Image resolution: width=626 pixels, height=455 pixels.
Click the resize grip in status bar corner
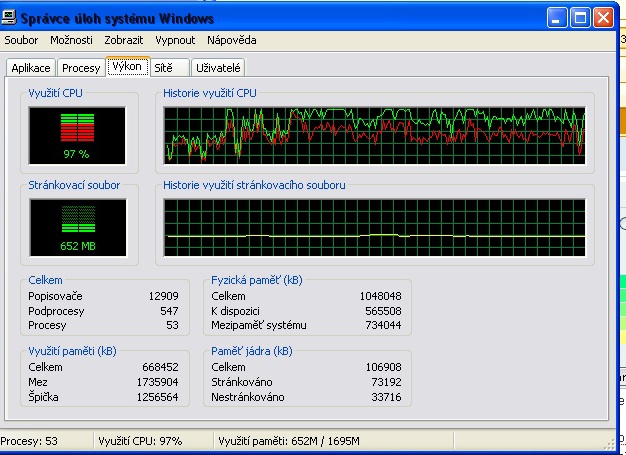coord(610,444)
